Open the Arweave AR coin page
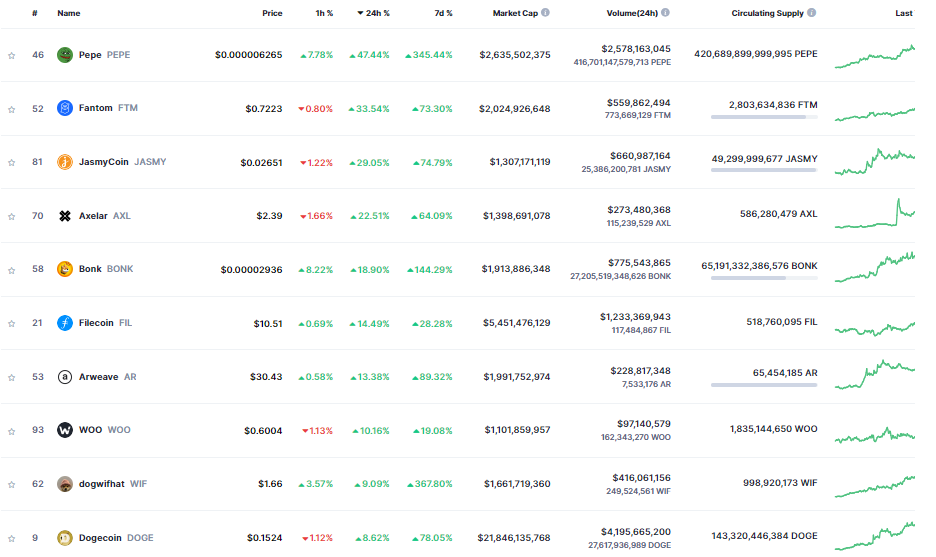The image size is (936, 557). [x=107, y=377]
